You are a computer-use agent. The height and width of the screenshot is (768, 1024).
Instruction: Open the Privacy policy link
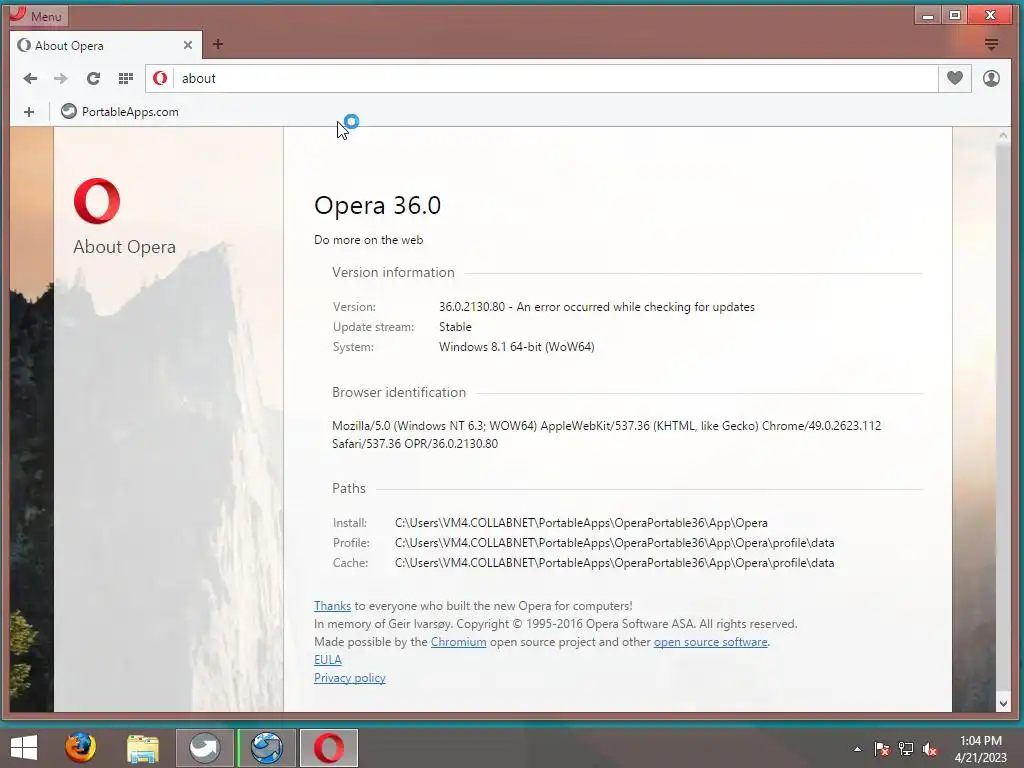click(x=350, y=678)
